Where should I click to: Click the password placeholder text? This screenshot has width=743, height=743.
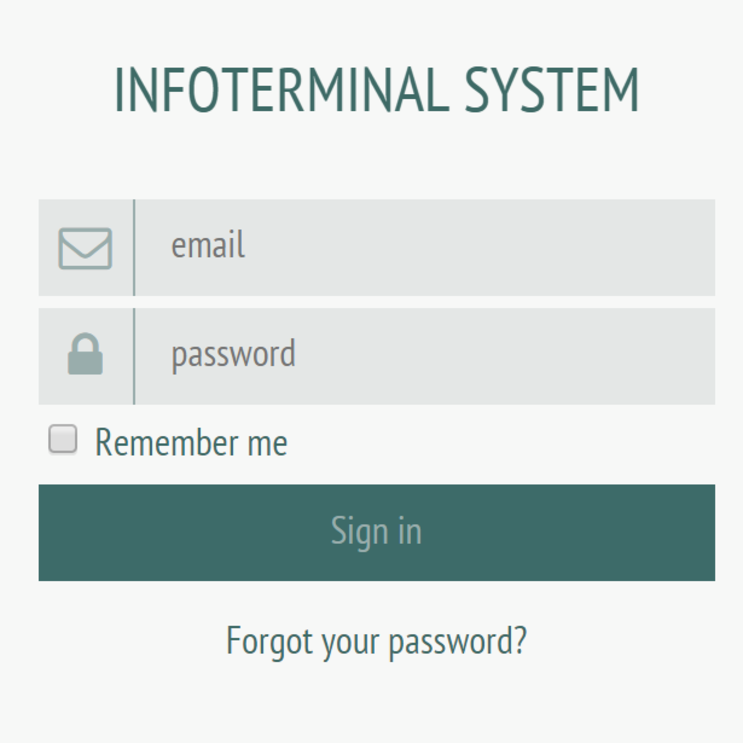(x=233, y=355)
